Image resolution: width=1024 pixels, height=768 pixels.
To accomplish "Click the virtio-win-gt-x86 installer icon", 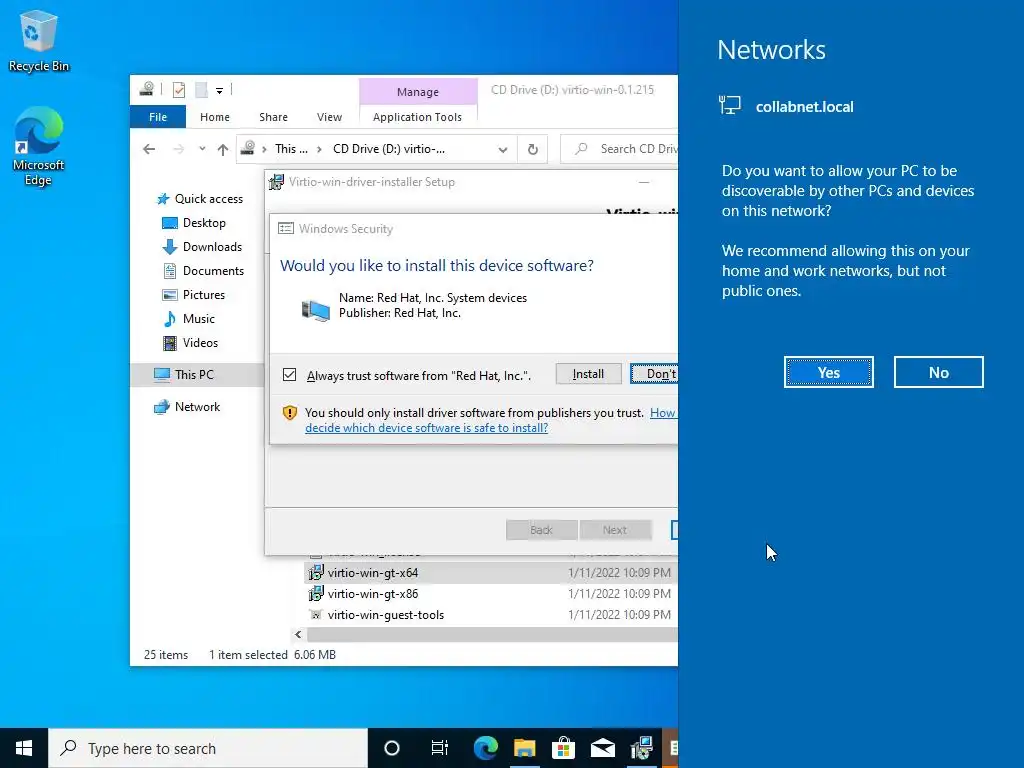I will point(316,594).
